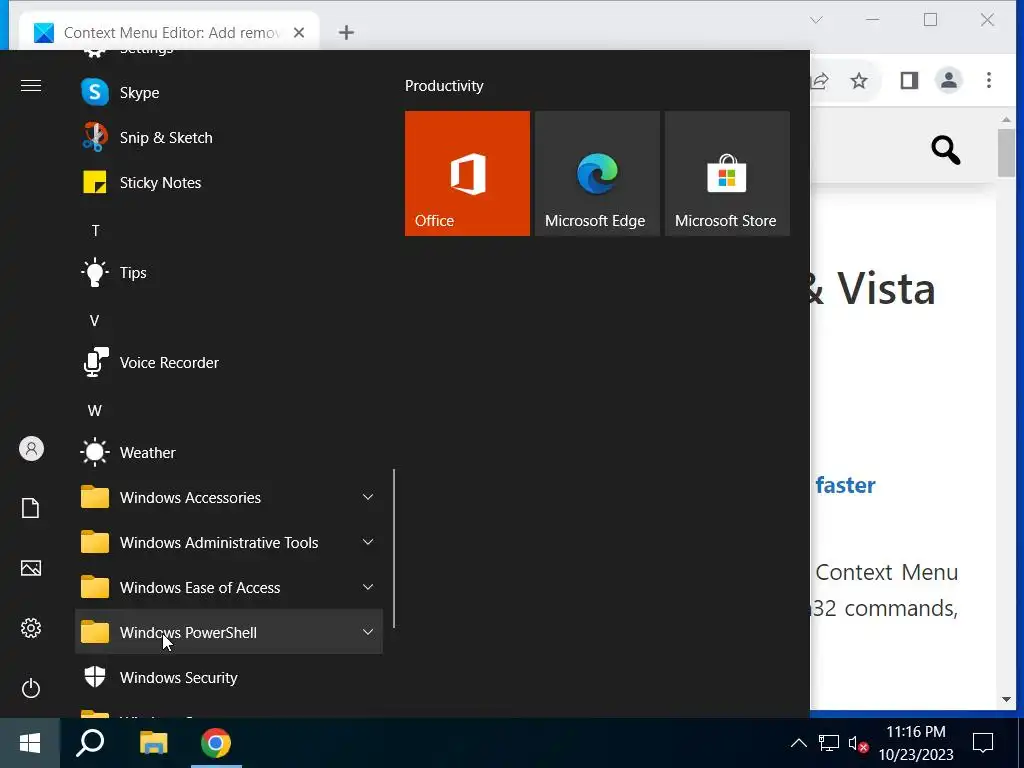Launch Voice Recorder
The width and height of the screenshot is (1024, 768).
pos(229,363)
